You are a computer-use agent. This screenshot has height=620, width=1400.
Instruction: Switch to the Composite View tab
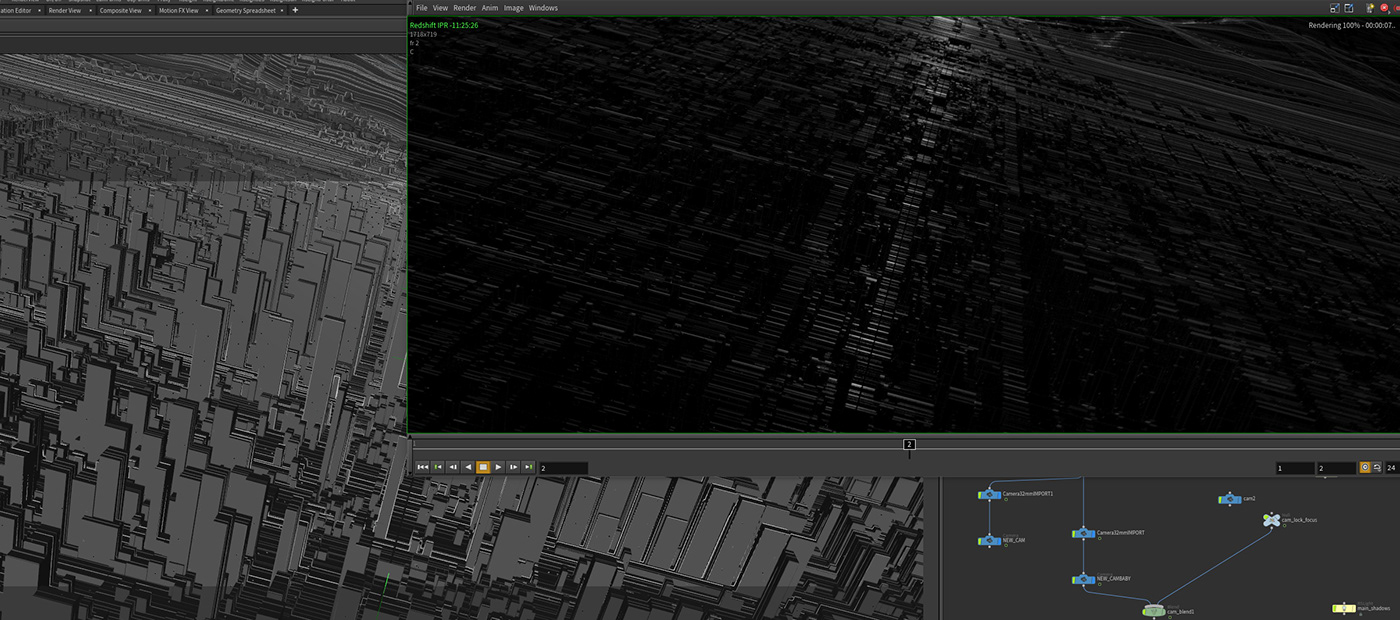point(120,10)
